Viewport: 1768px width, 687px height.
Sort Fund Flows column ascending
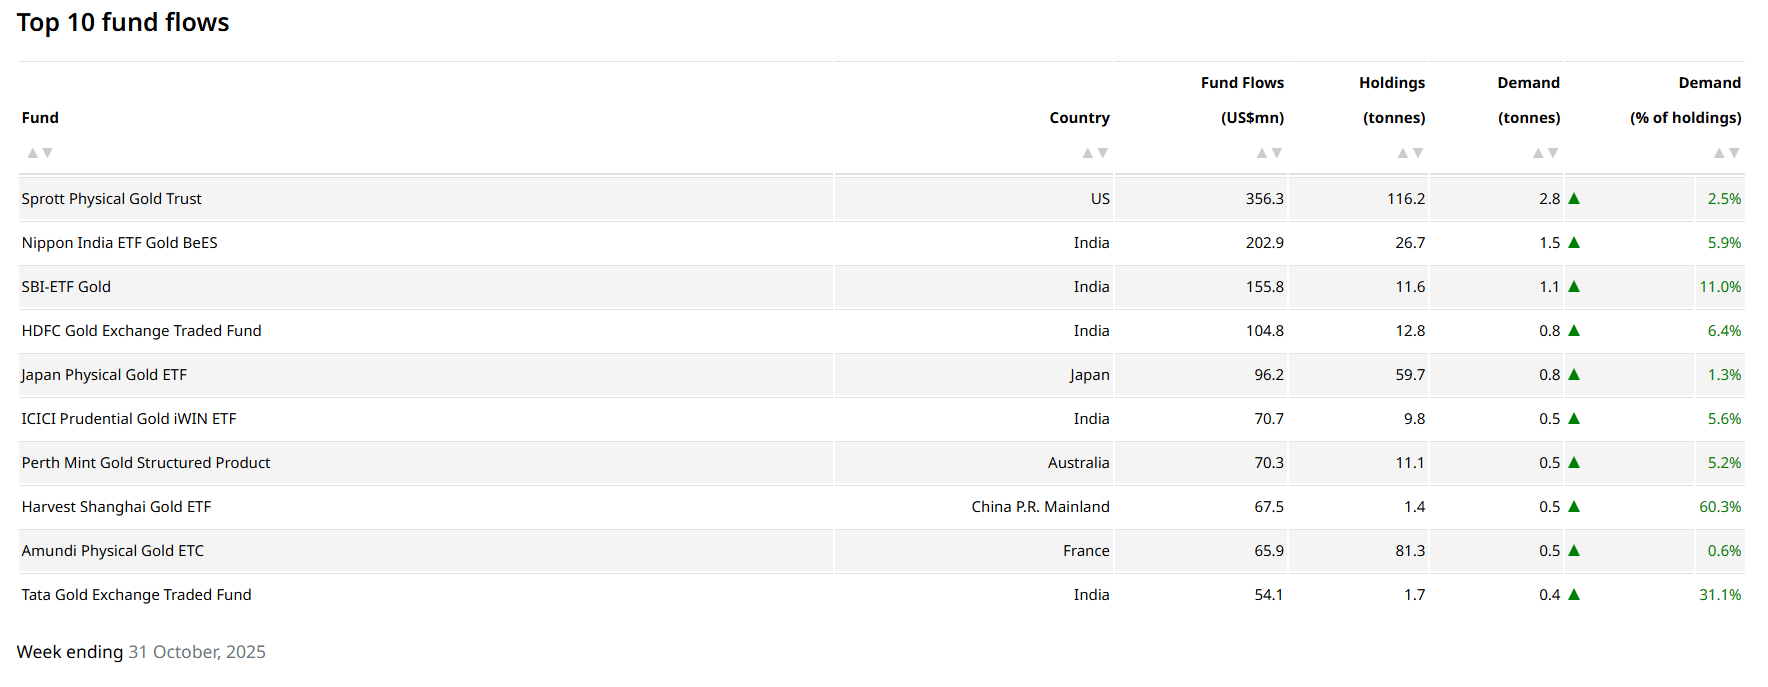1262,153
